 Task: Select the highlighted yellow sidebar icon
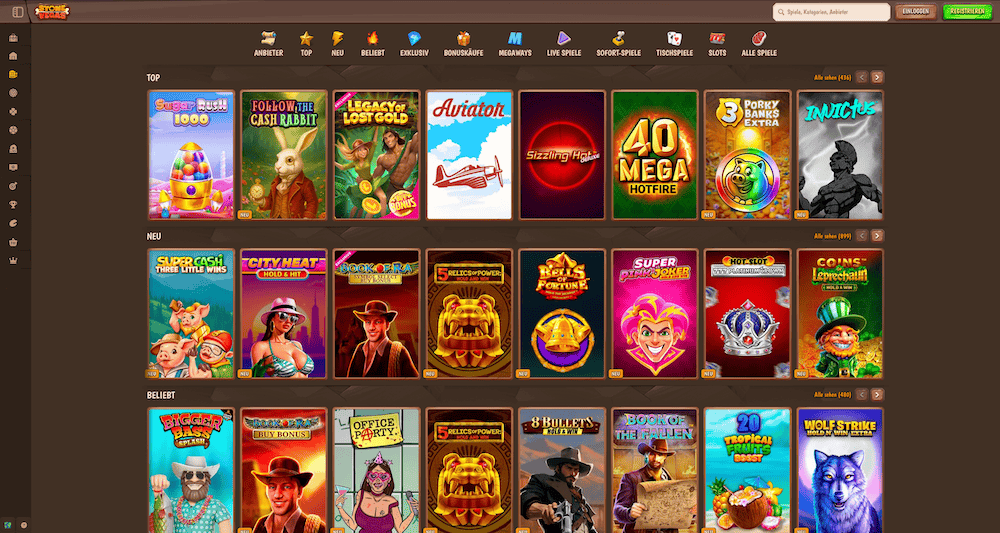click(13, 75)
